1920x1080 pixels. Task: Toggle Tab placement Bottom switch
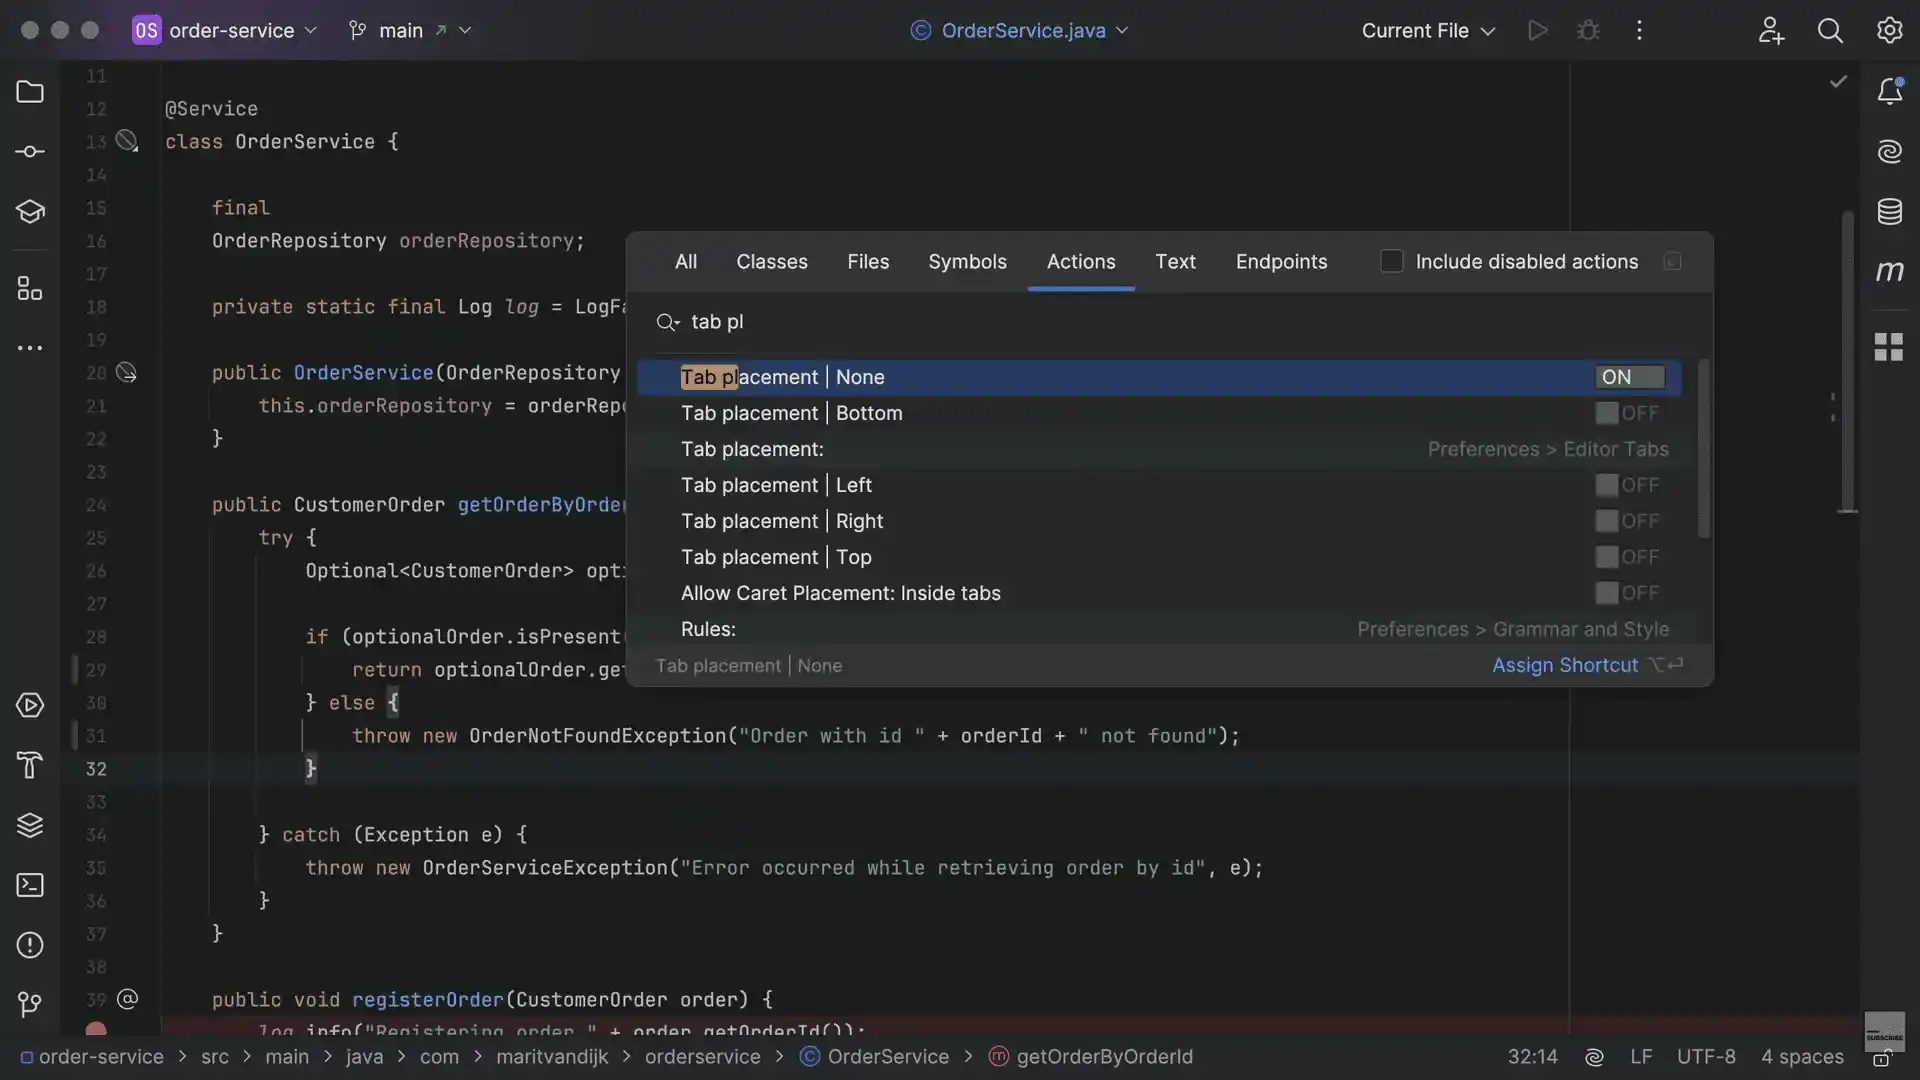pos(1628,413)
